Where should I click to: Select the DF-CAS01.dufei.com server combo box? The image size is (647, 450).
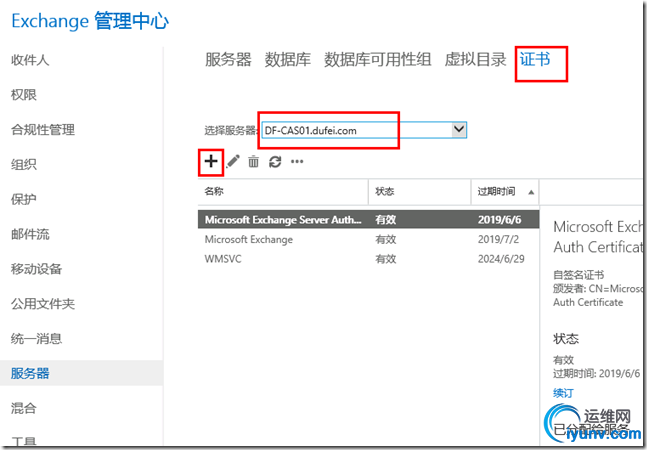click(x=364, y=130)
